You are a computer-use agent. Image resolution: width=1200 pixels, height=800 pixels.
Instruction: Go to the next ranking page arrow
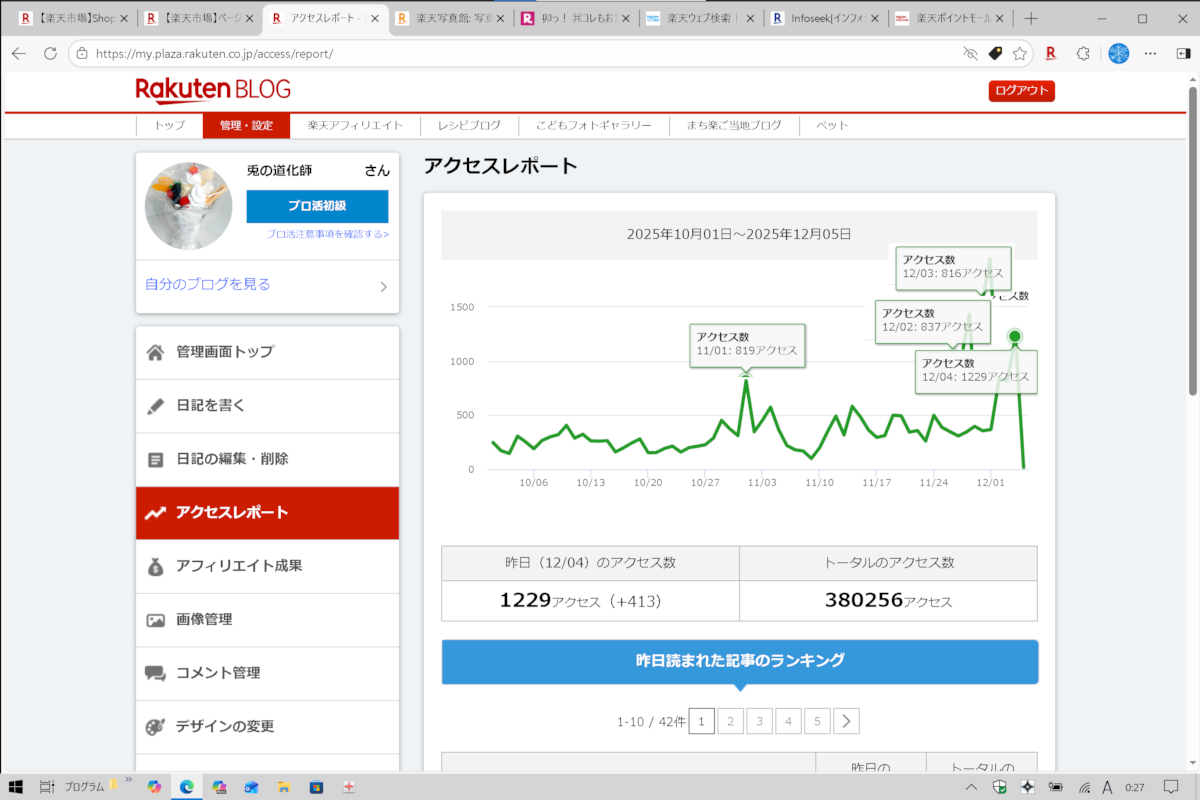click(x=846, y=721)
